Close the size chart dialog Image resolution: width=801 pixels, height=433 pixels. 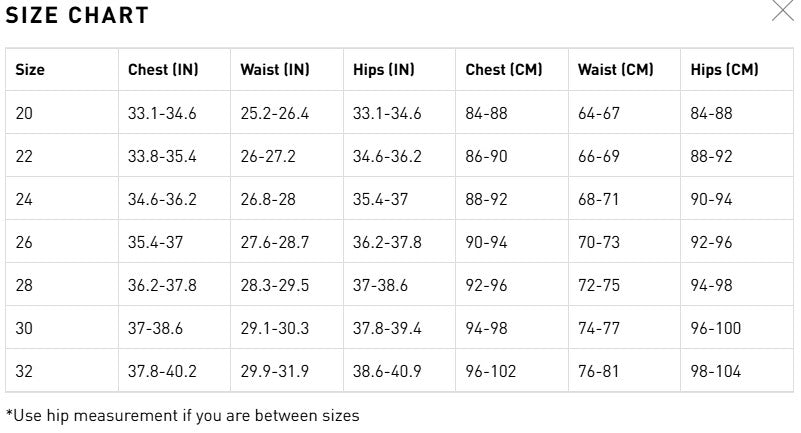pyautogui.click(x=781, y=10)
